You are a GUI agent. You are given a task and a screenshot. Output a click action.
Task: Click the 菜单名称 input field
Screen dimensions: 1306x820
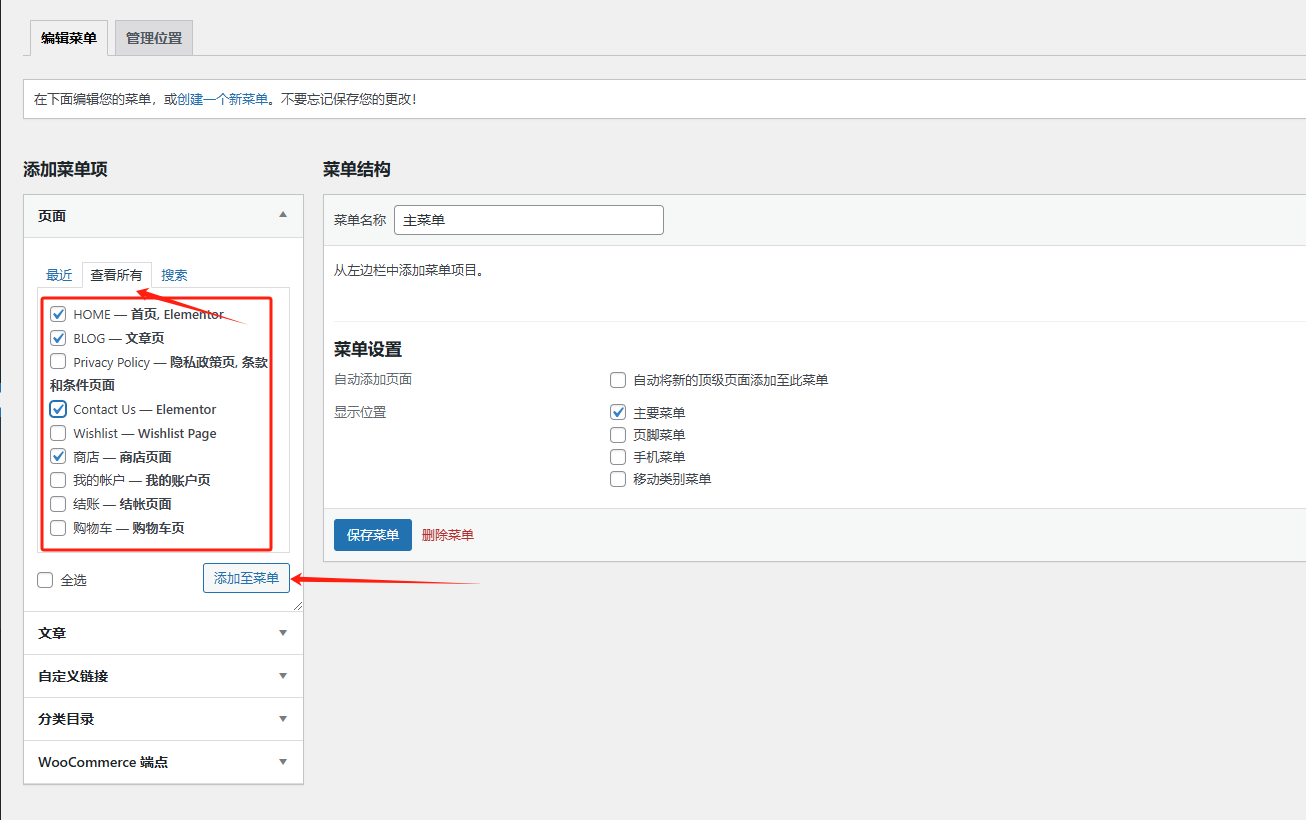[x=528, y=219]
